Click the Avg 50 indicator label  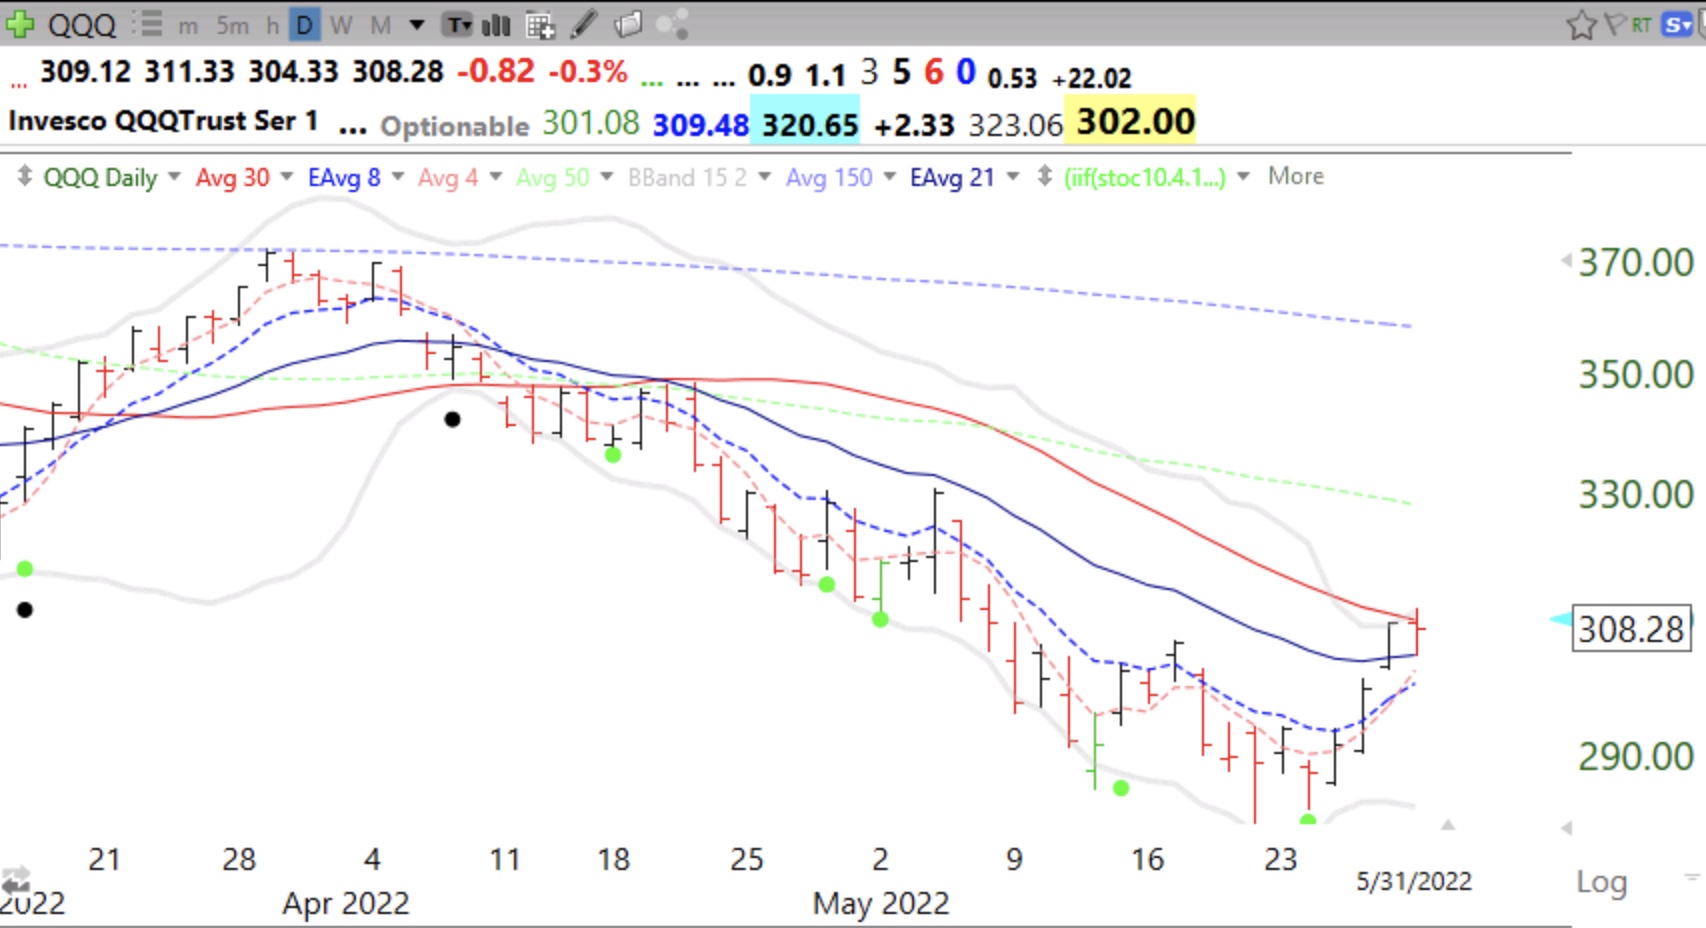tap(553, 178)
